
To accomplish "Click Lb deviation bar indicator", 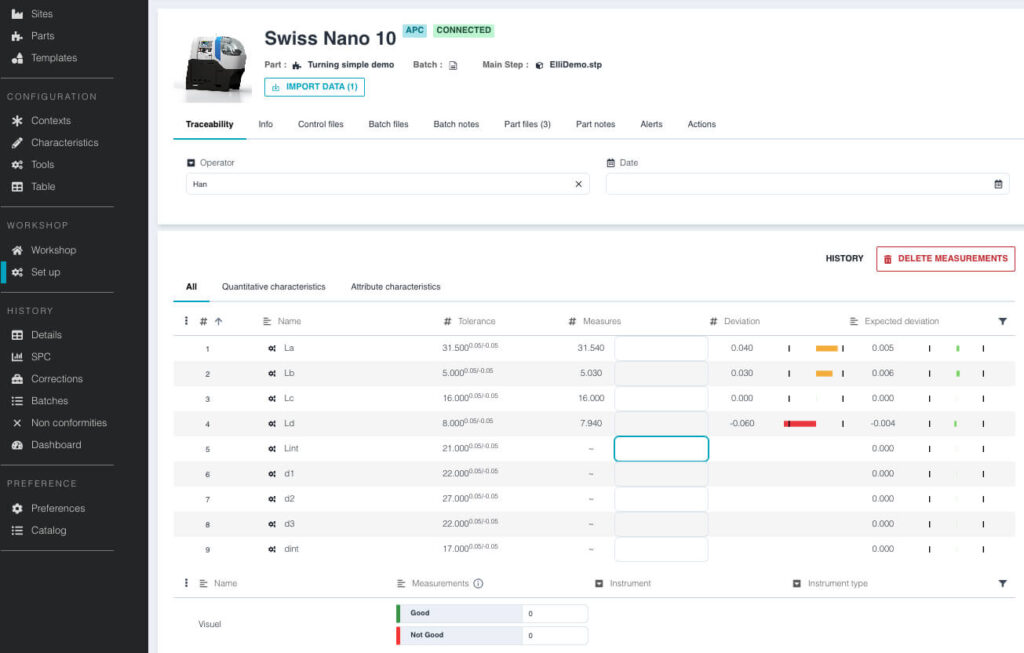I will [x=824, y=374].
